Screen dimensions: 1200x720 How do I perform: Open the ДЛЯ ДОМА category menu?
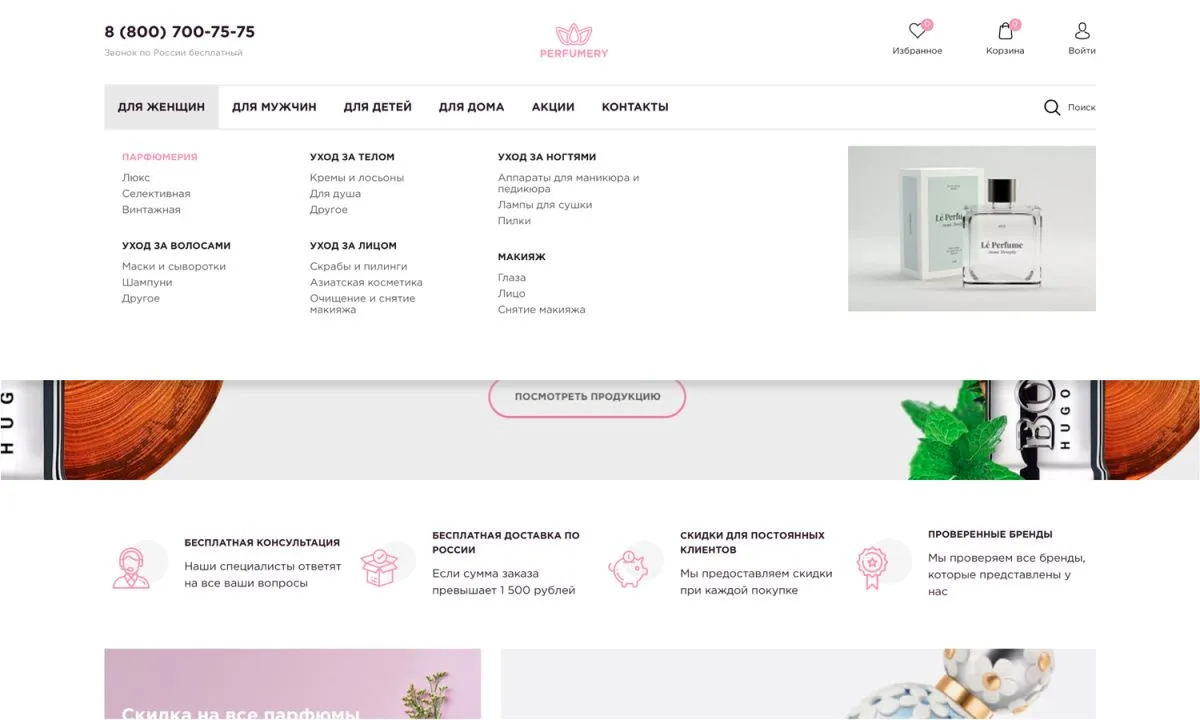[x=470, y=106]
